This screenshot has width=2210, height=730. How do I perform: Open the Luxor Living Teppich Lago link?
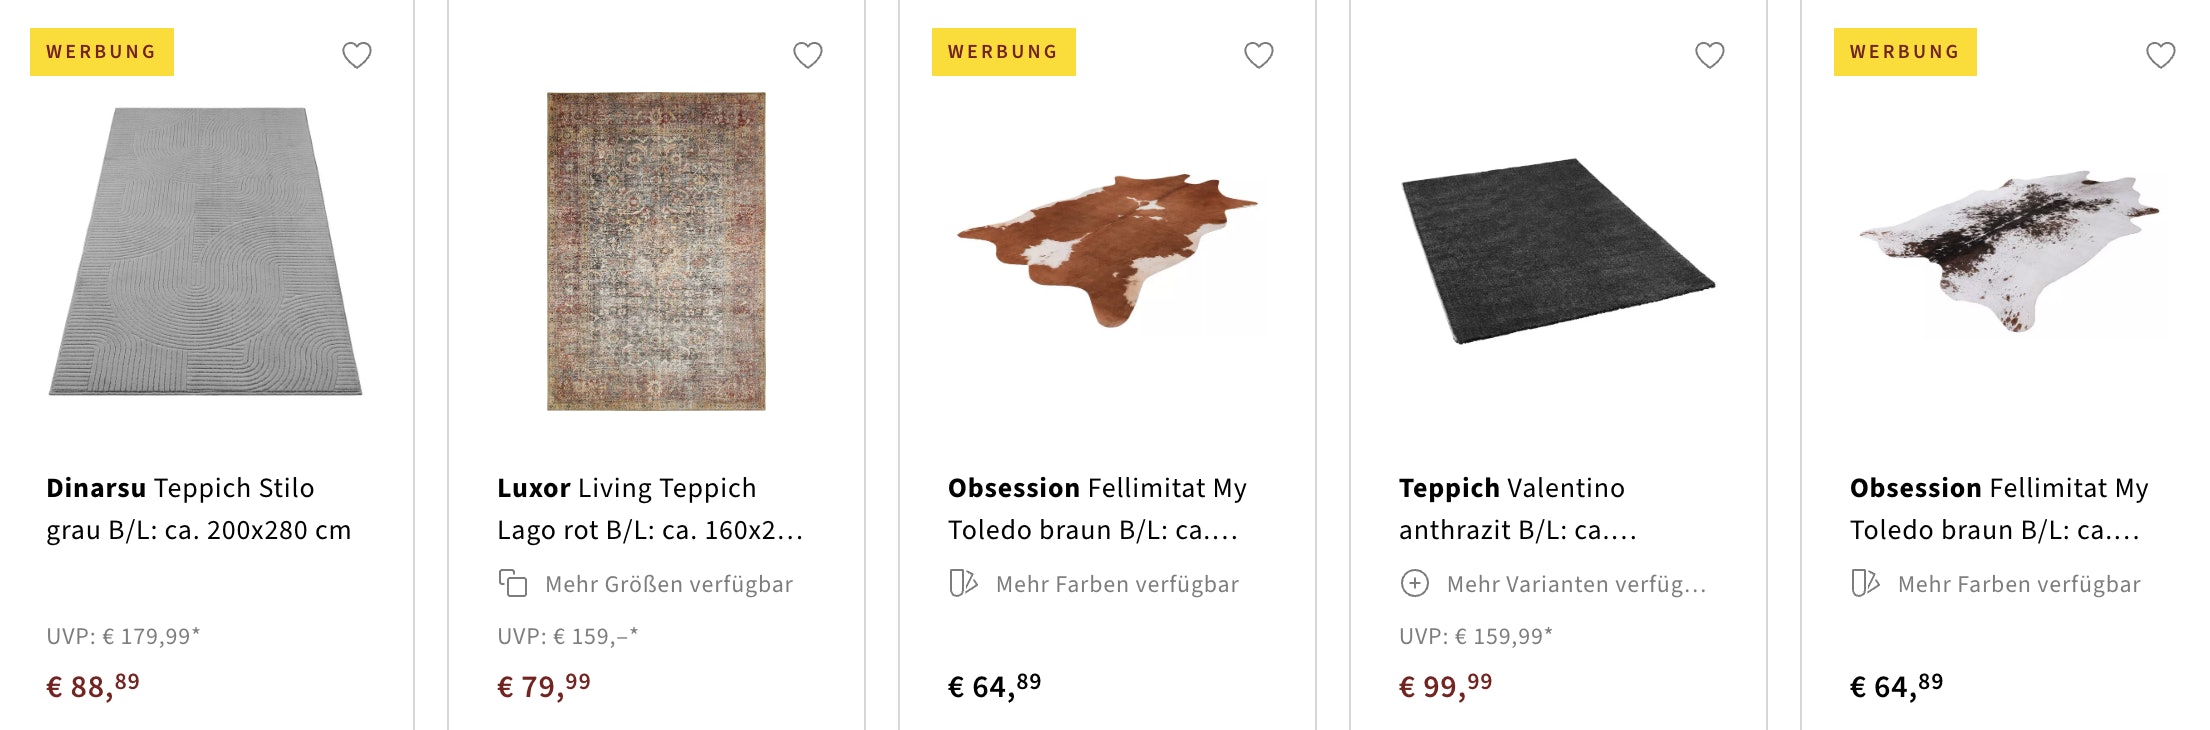pyautogui.click(x=649, y=508)
